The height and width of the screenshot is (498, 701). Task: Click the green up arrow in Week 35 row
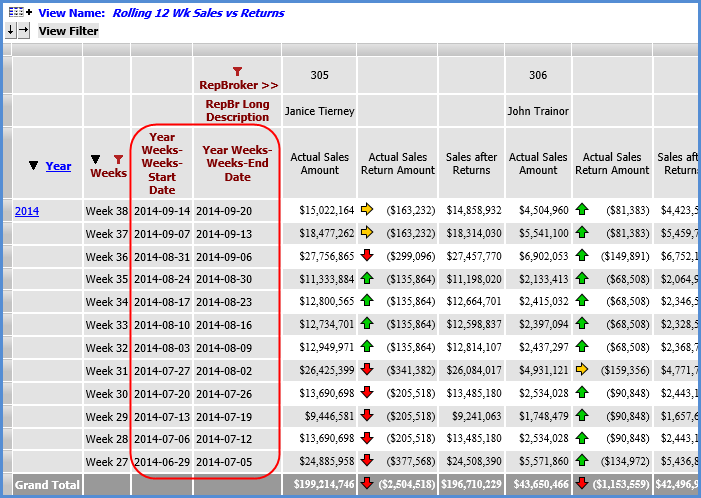tap(367, 279)
